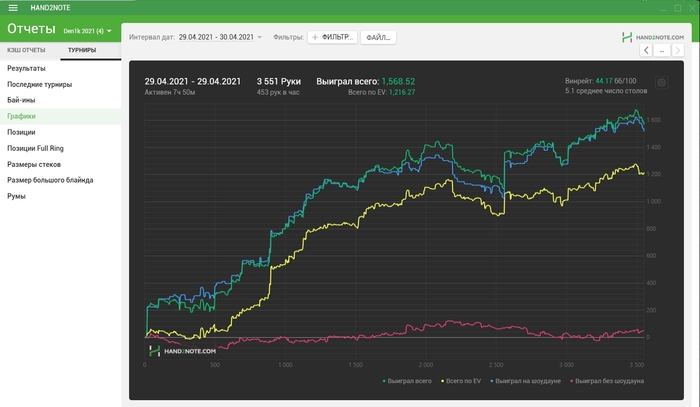The image size is (700, 407).
Task: Open Бай-ины report
Action: (x=60, y=100)
